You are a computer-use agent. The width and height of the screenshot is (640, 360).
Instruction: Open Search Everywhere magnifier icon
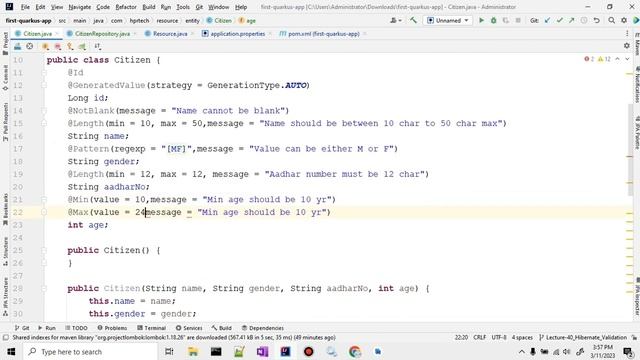(611, 20)
